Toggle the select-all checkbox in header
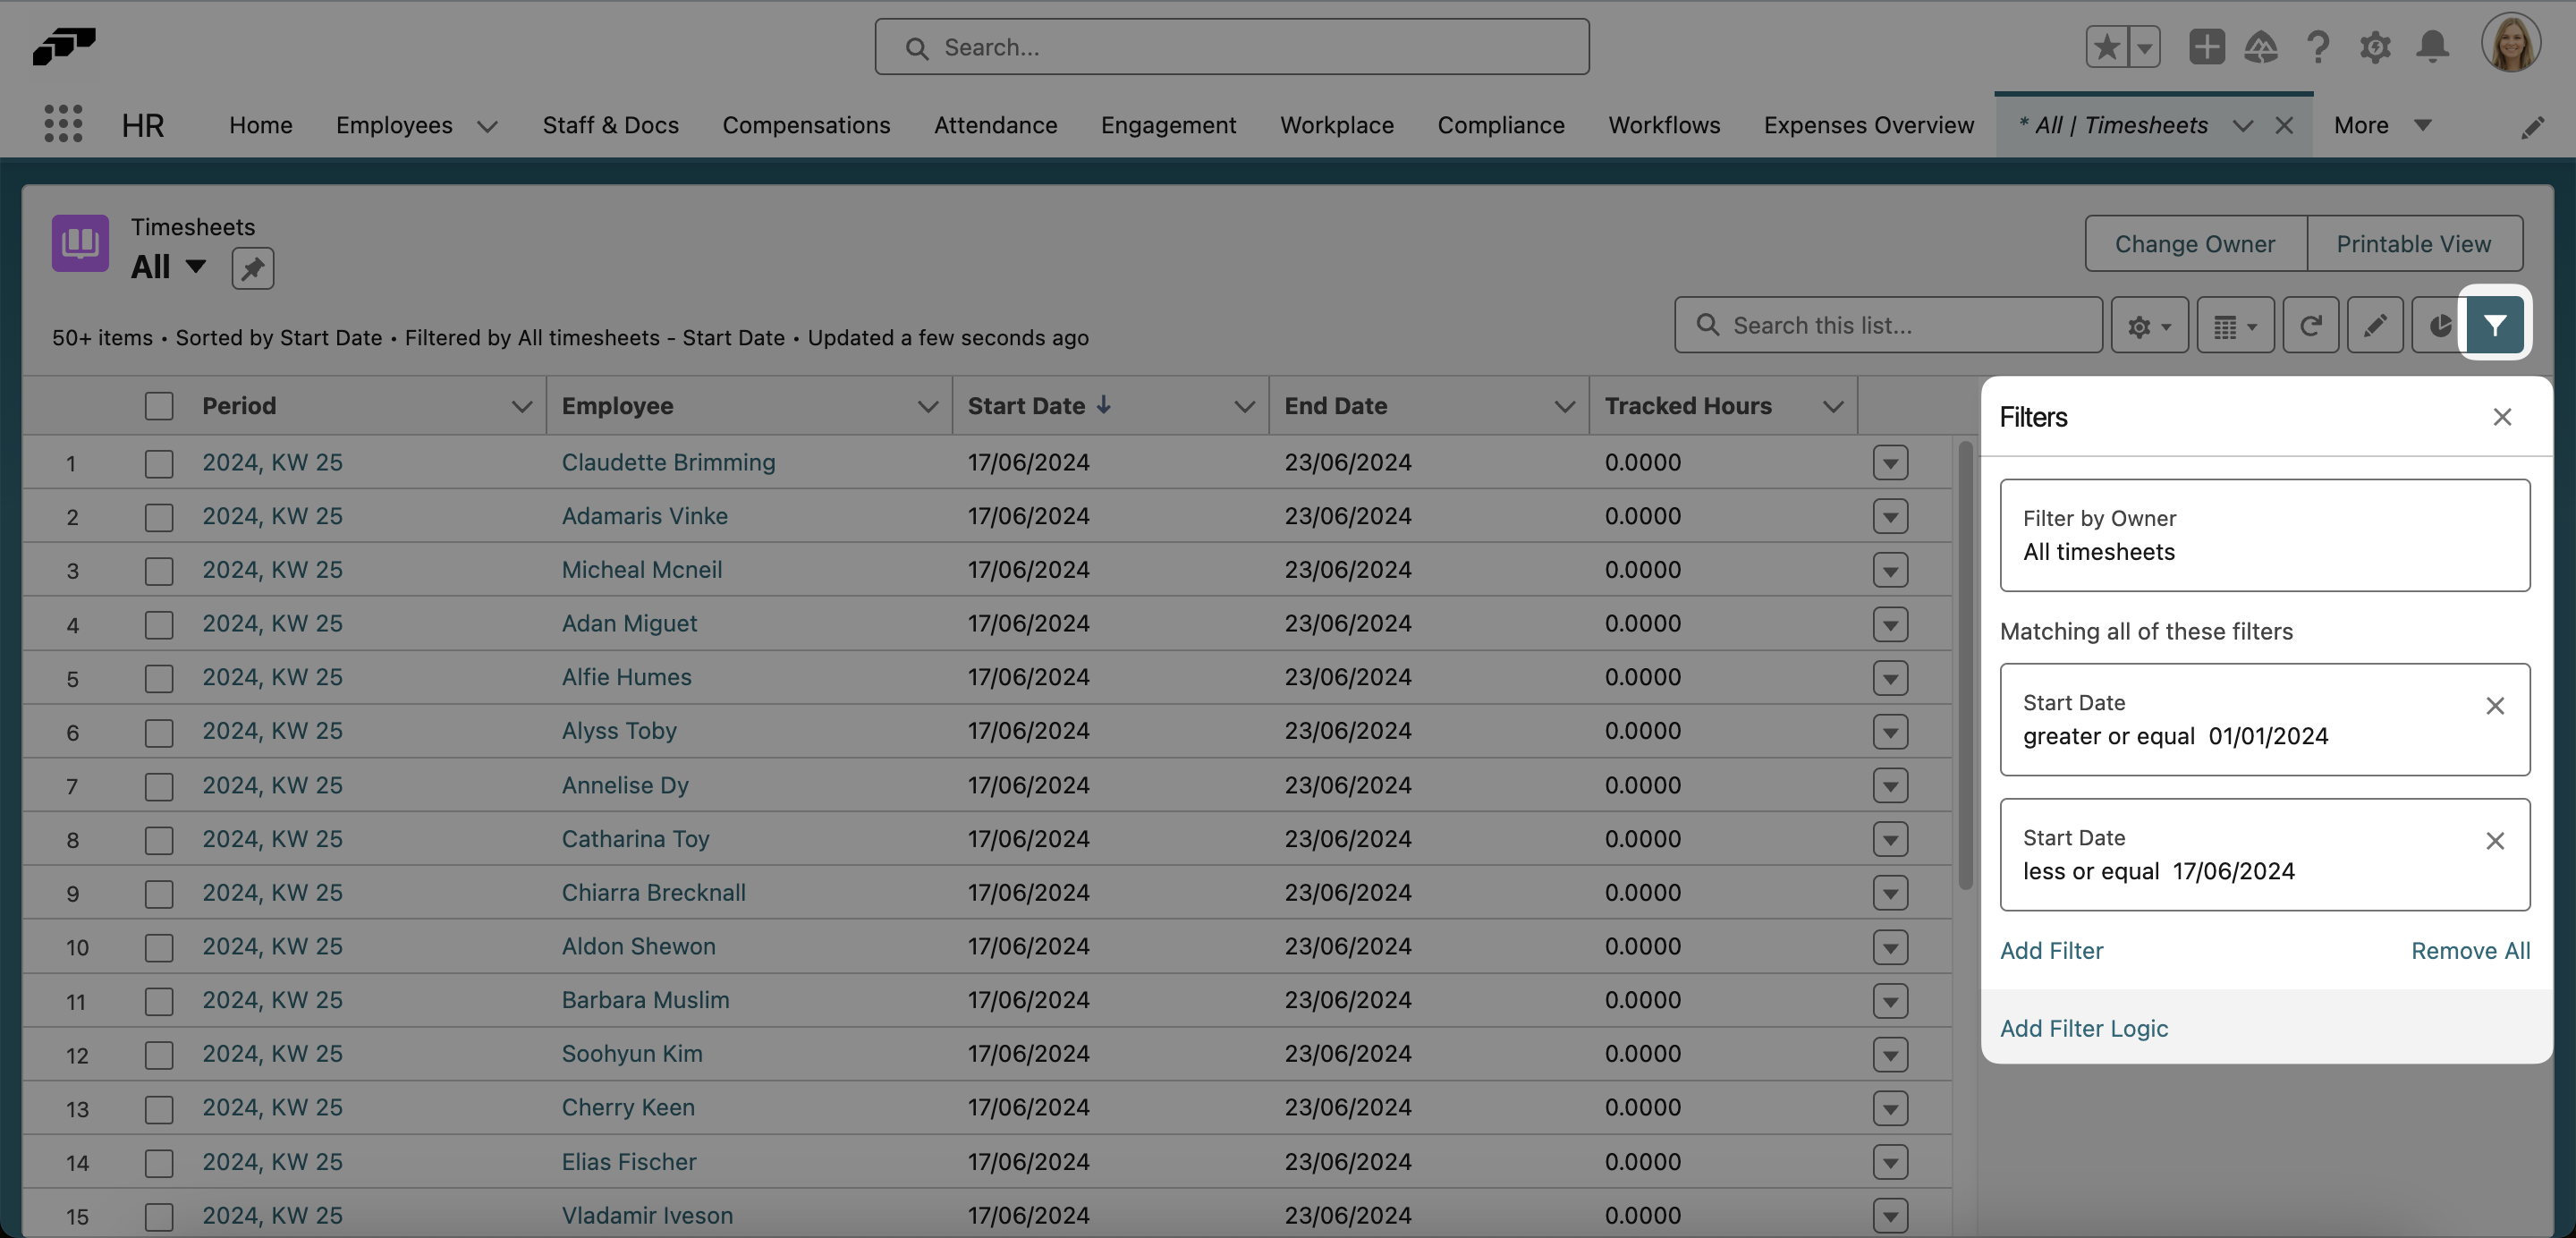This screenshot has height=1238, width=2576. [x=159, y=406]
